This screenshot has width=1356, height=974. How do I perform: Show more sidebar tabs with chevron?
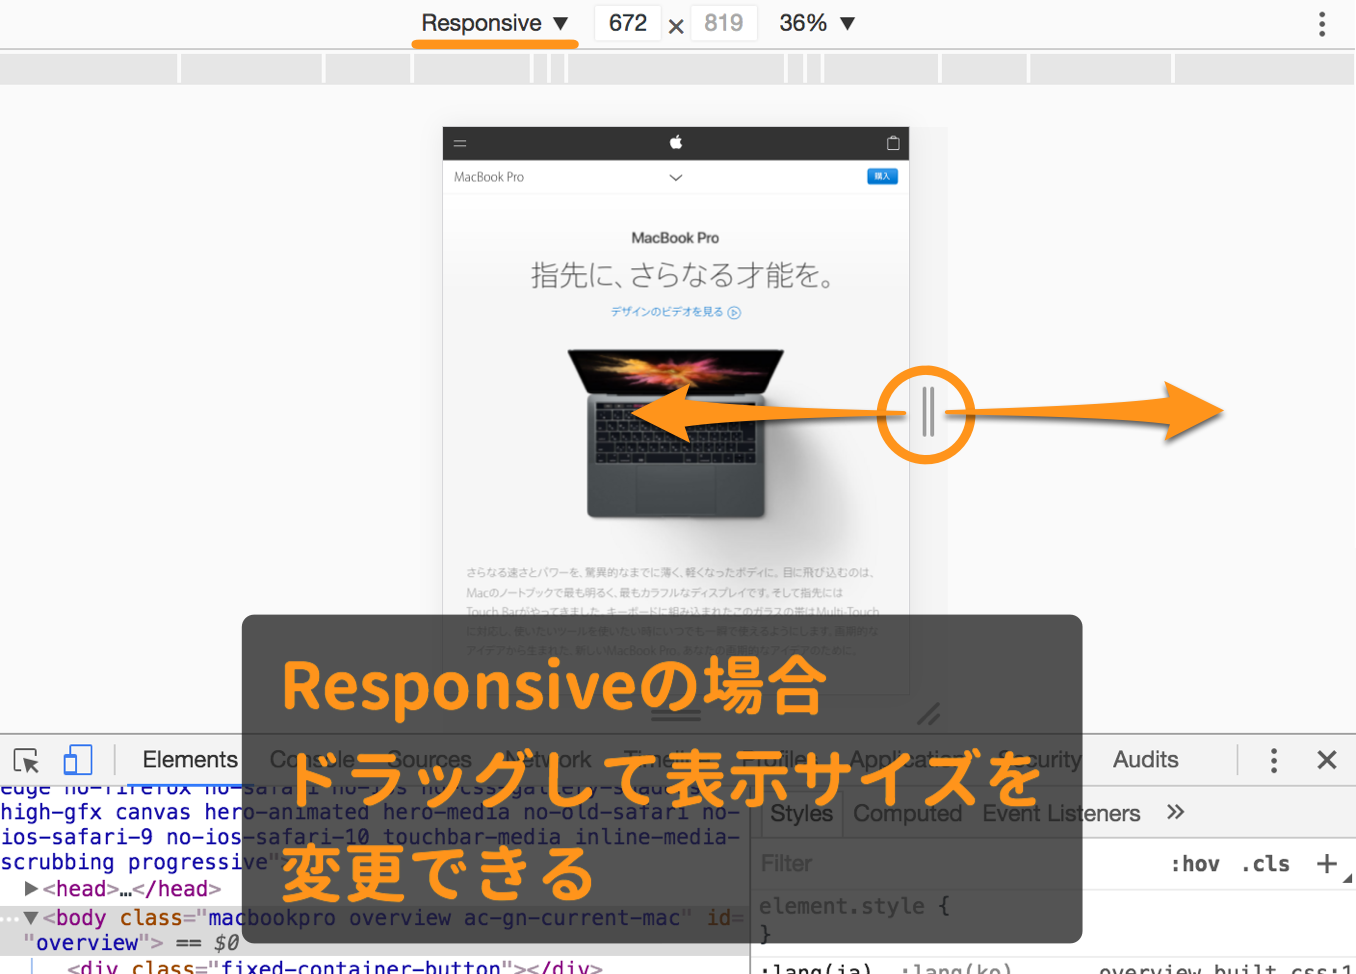1175,812
